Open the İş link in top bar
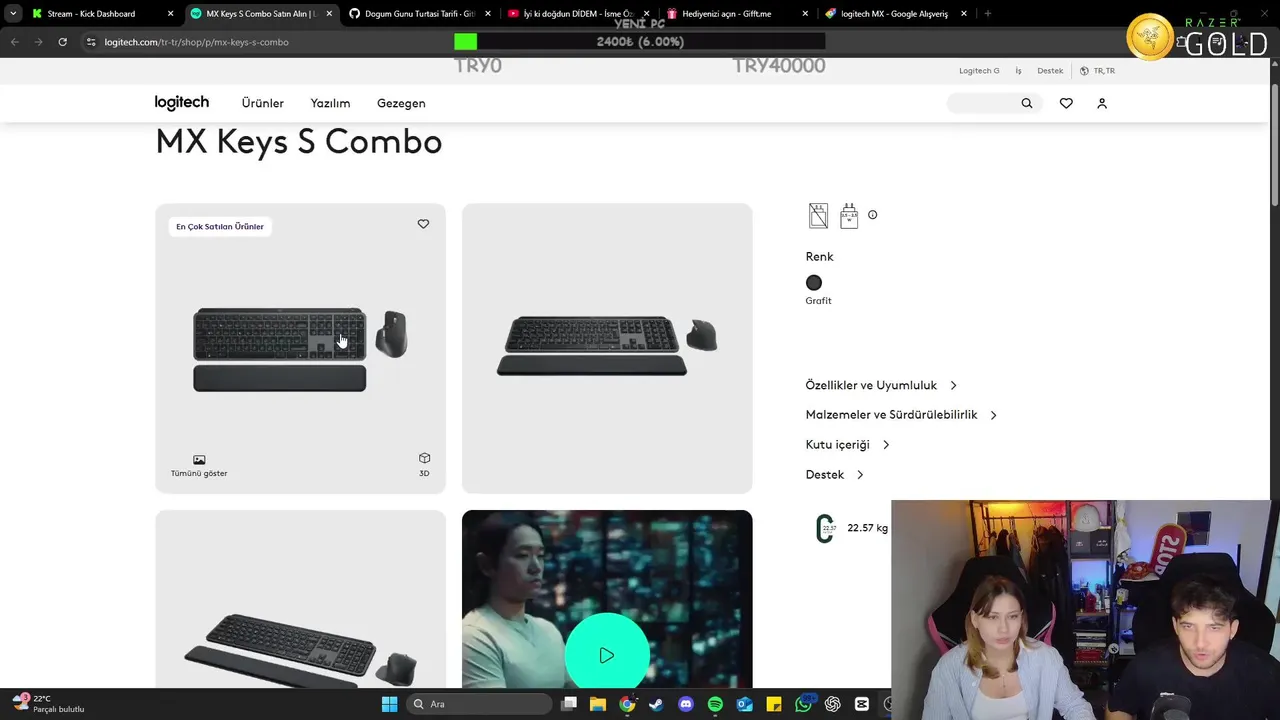1280x720 pixels. click(1018, 71)
